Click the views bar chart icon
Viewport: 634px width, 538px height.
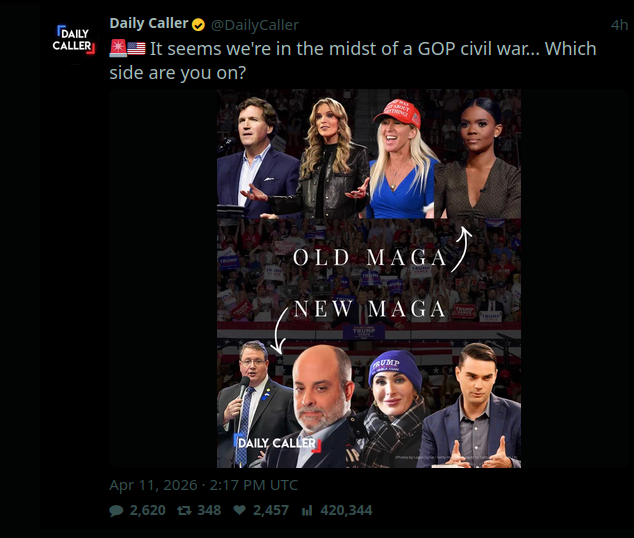[x=307, y=511]
